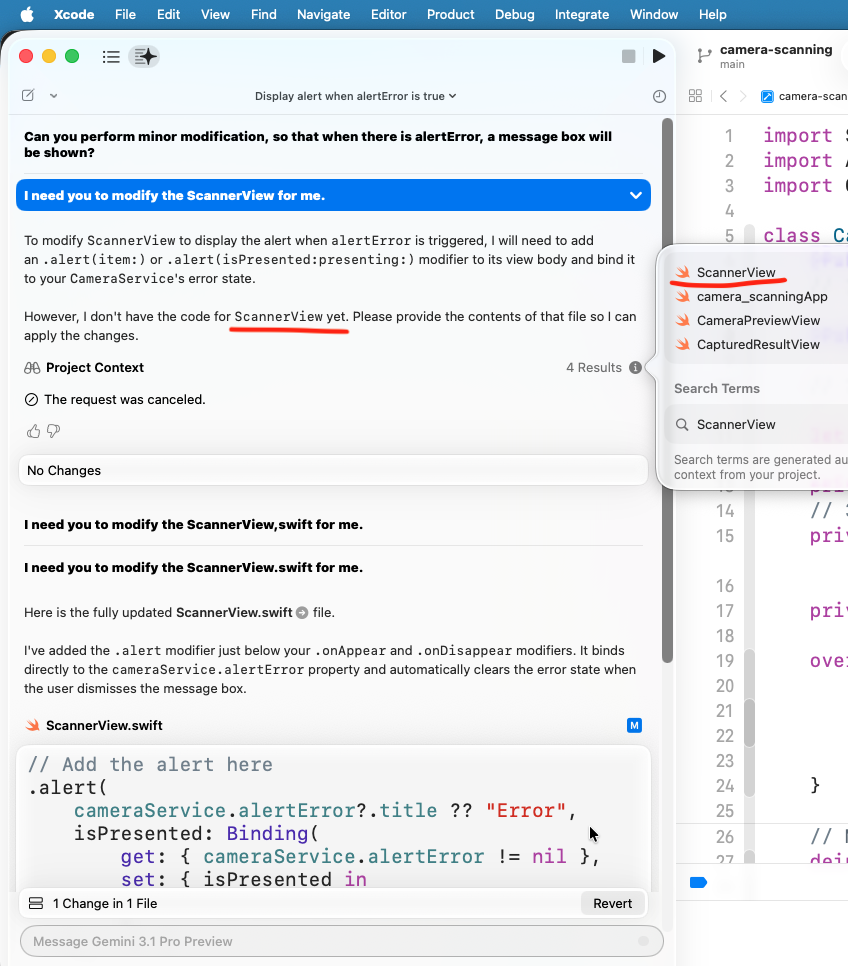
Task: Give thumbs up to the response
Action: click(34, 431)
